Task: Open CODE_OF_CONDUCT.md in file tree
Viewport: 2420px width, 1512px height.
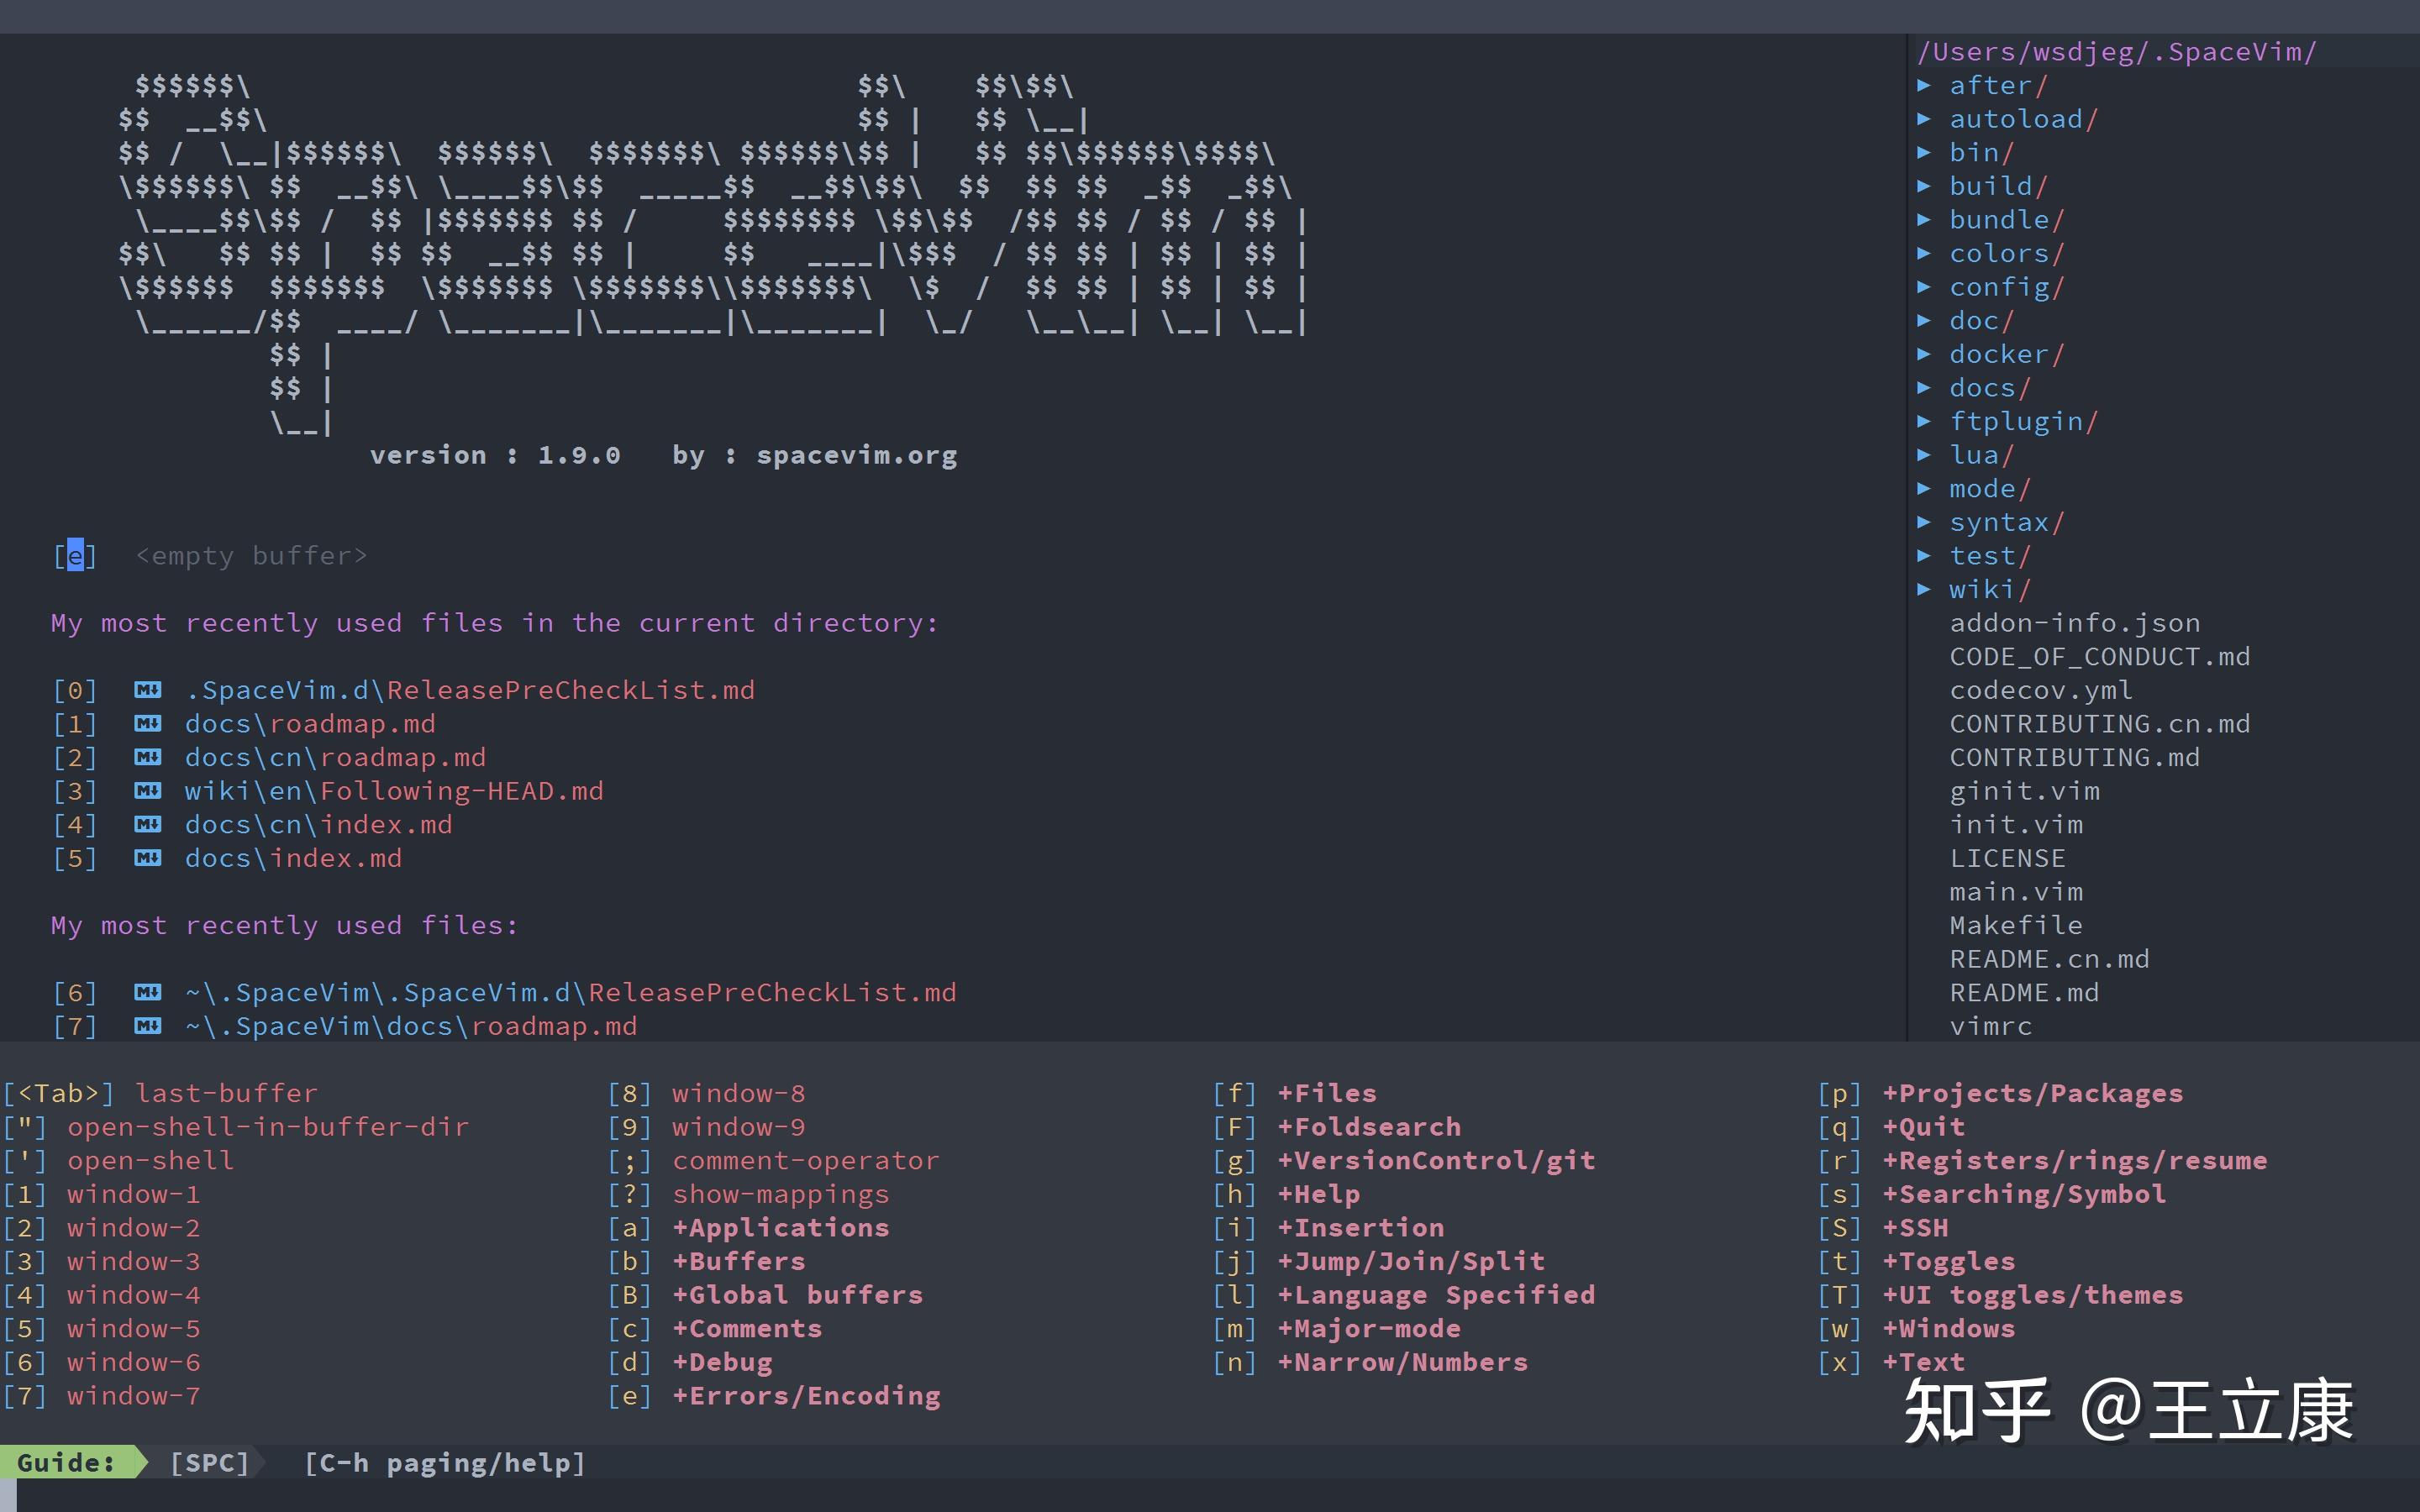Action: 2100,657
